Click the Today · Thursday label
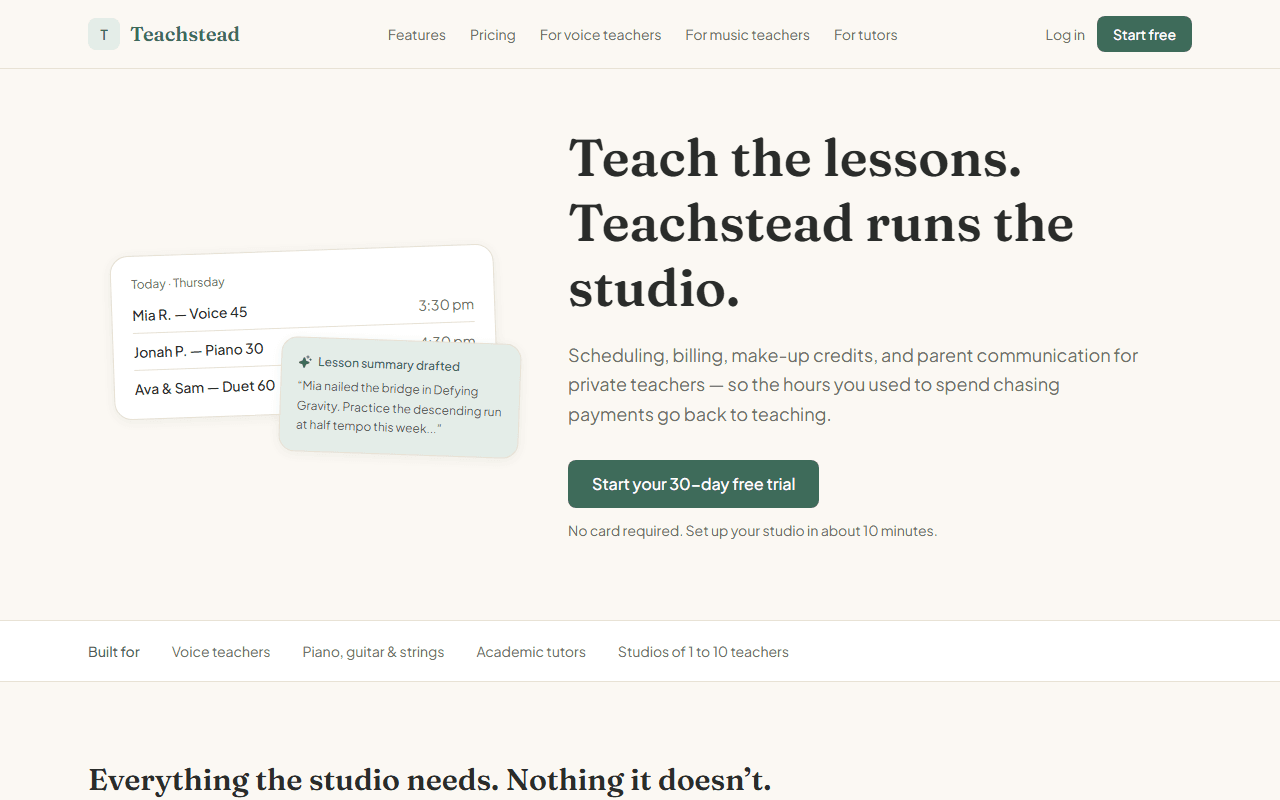Viewport: 1280px width, 800px height. coord(178,283)
